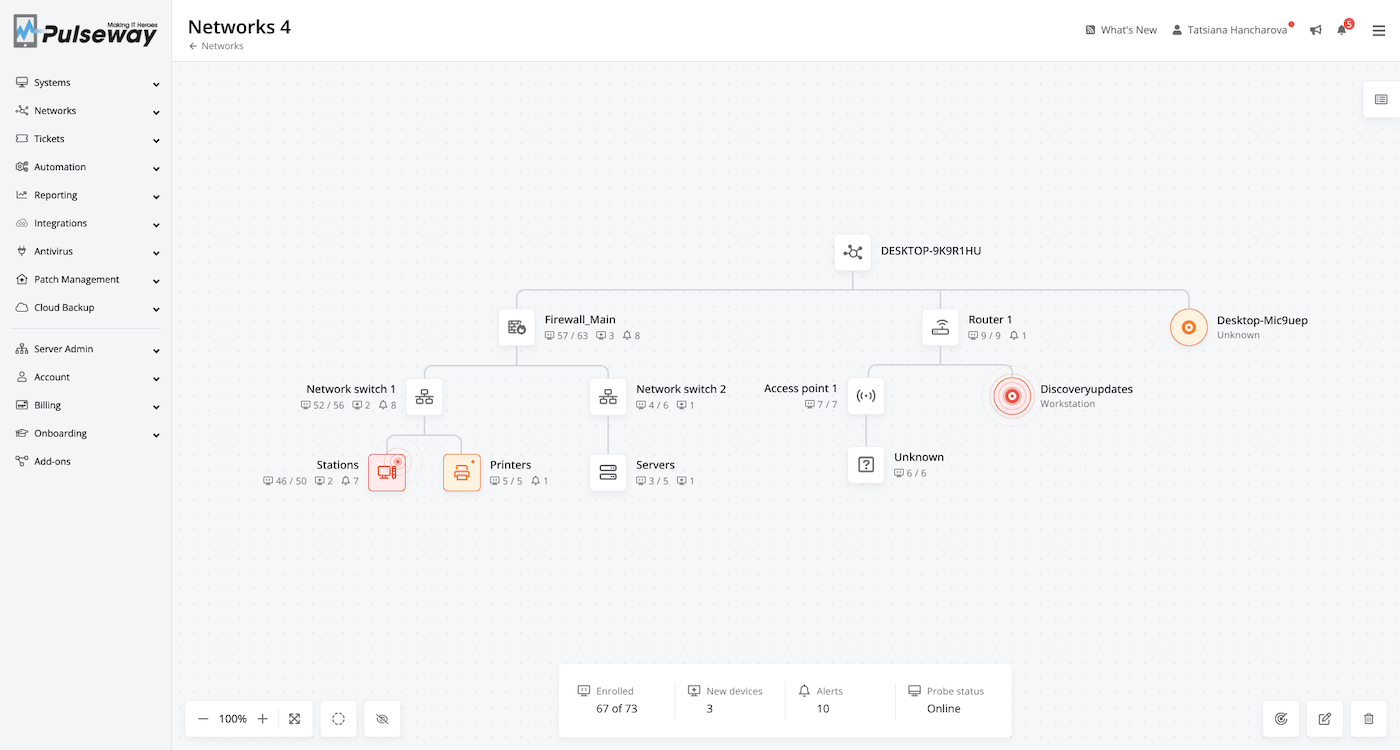Expand the Systems sidebar menu
The image size is (1400, 750).
[x=86, y=83]
